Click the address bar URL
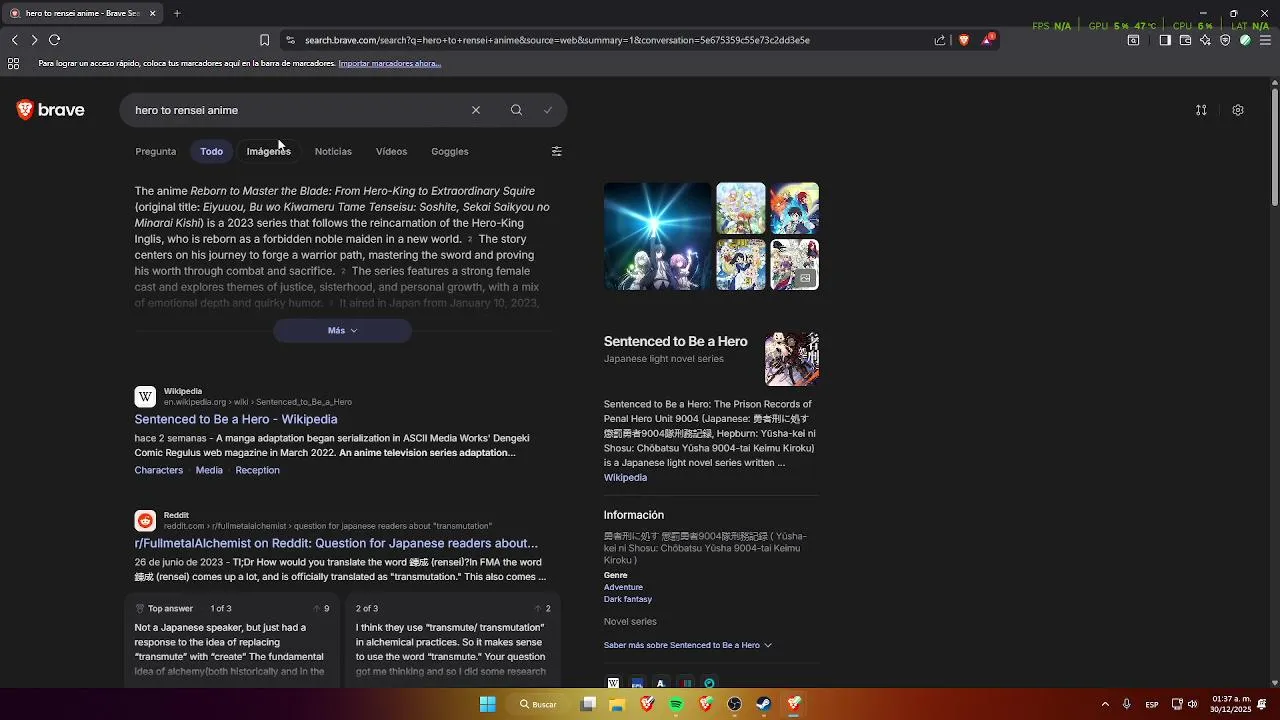This screenshot has height=720, width=1280. [557, 40]
